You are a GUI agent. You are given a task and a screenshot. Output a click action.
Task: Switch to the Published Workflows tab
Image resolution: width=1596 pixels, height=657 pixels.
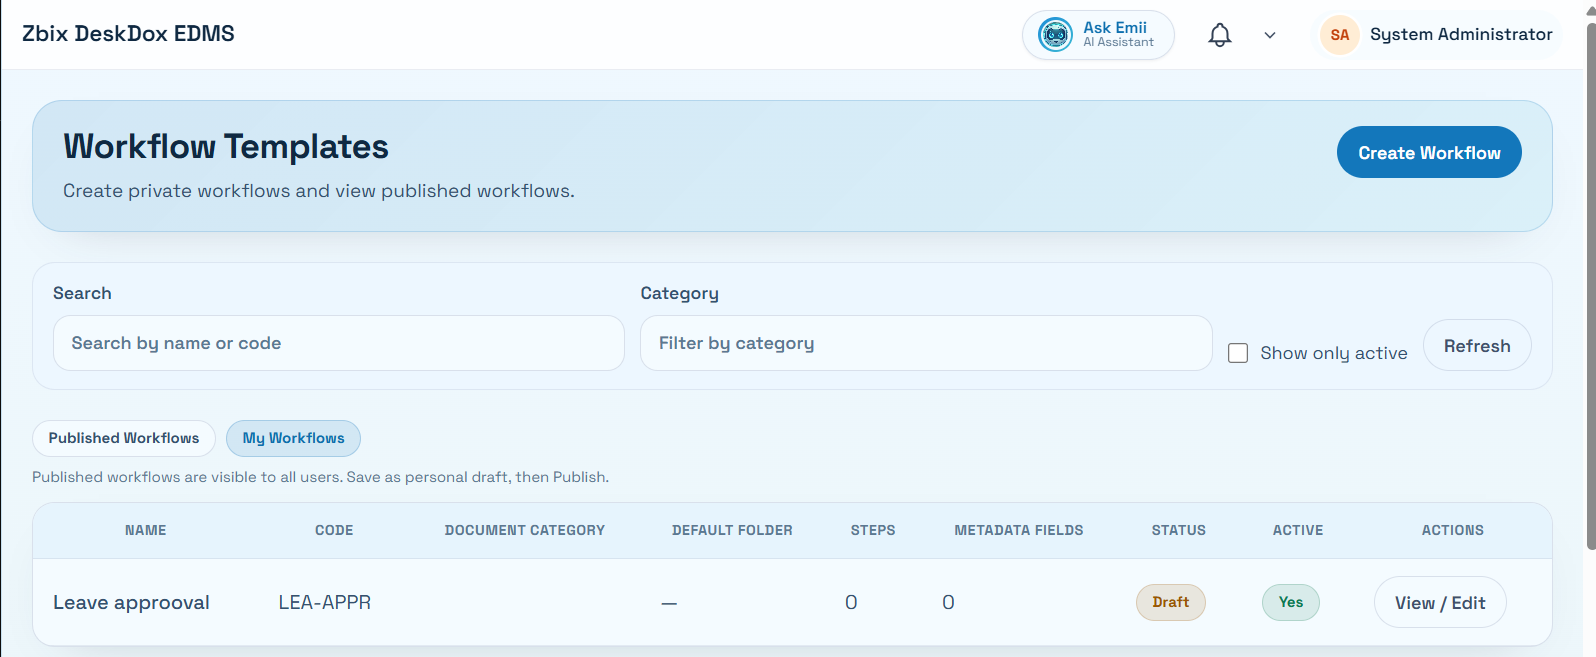click(124, 438)
